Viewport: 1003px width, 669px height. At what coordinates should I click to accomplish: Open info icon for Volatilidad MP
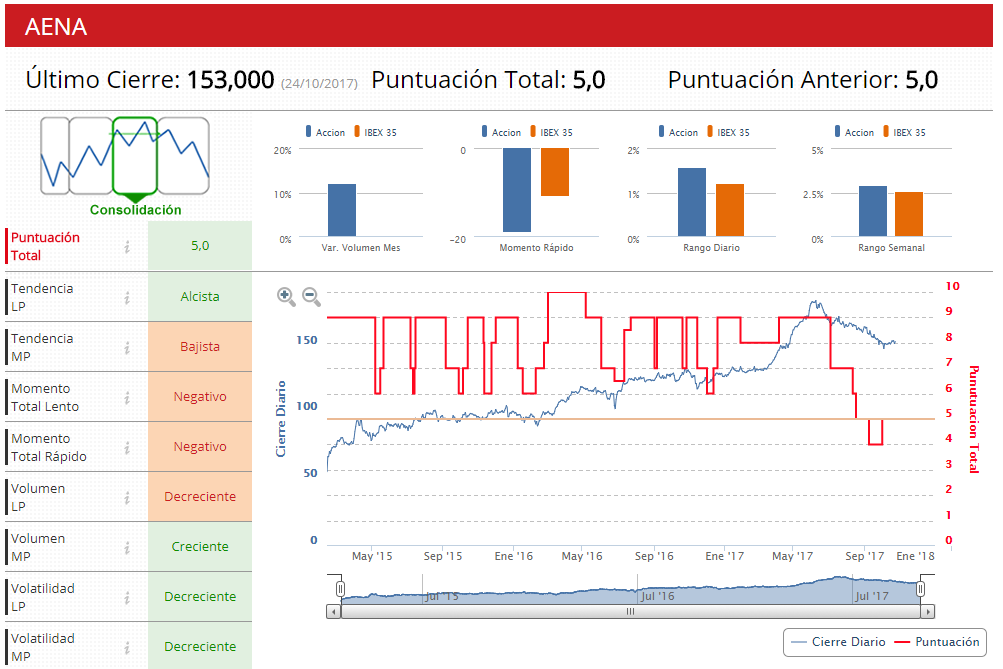coord(127,648)
